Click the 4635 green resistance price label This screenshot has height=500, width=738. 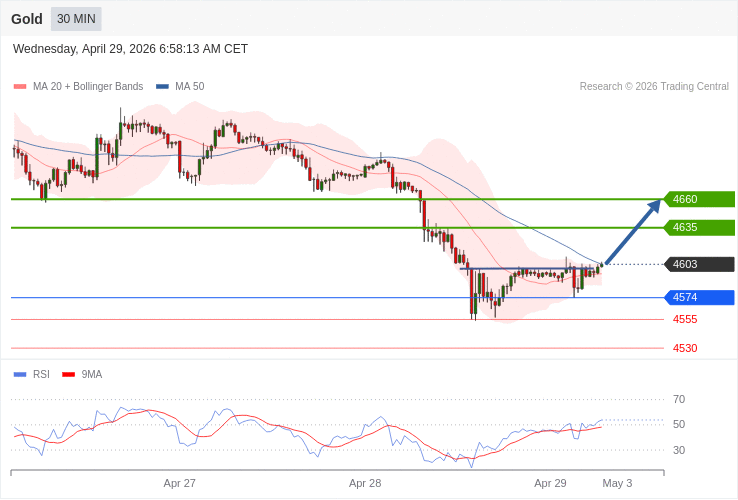click(699, 228)
